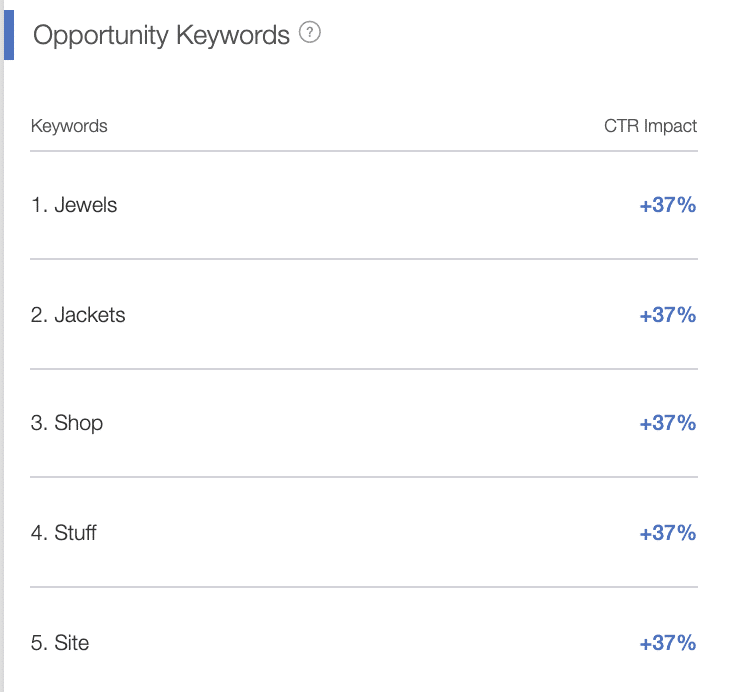Click the +37% value for Shop
Viewport: 734px width, 692px height.
point(668,423)
